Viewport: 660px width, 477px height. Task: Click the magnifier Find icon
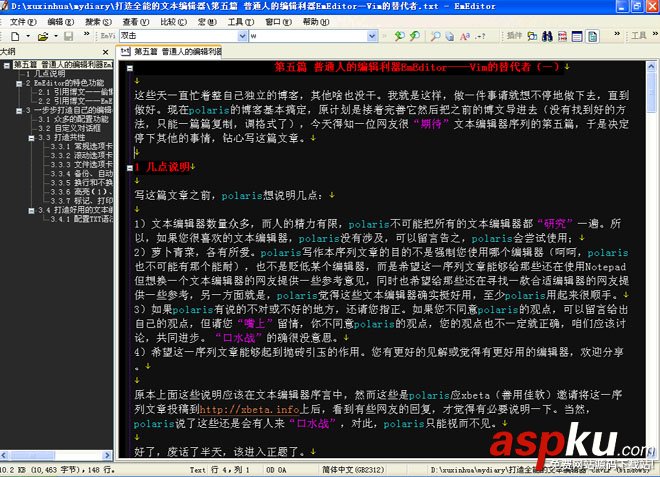[x=435, y=36]
